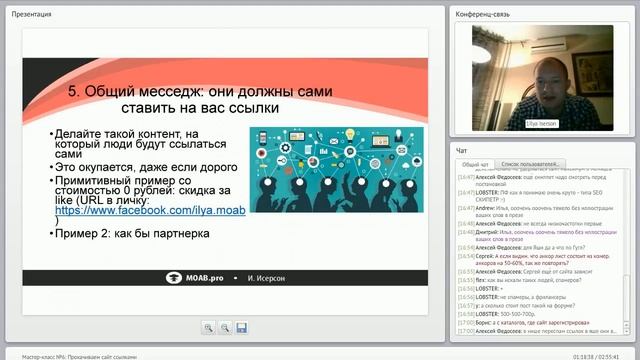Click the speaker name label on video

(x=541, y=124)
